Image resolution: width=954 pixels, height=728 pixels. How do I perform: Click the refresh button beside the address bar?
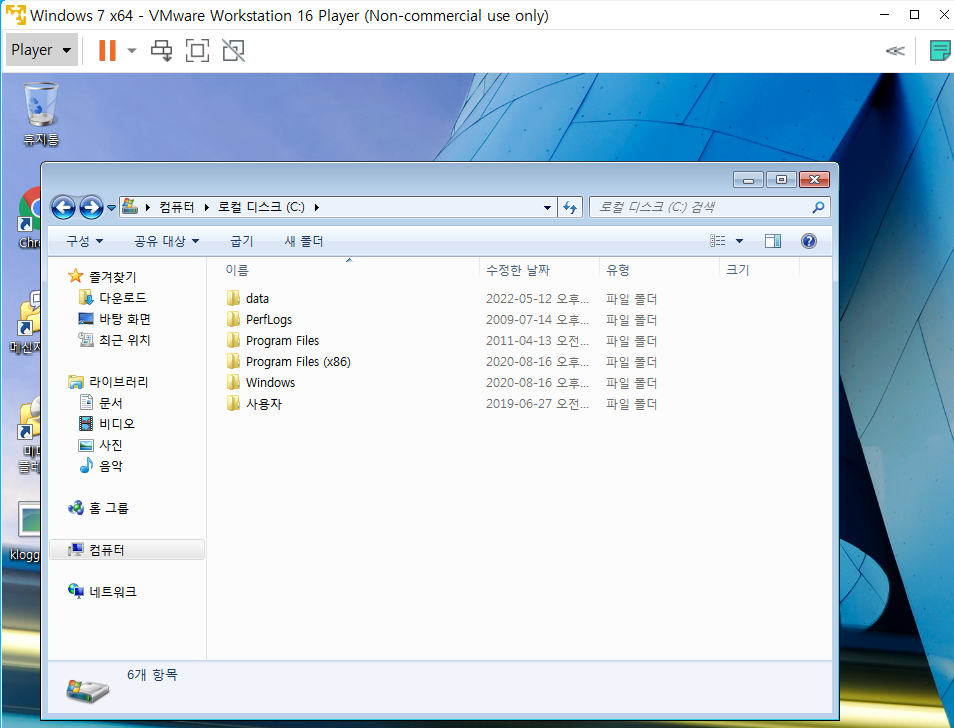(x=570, y=207)
